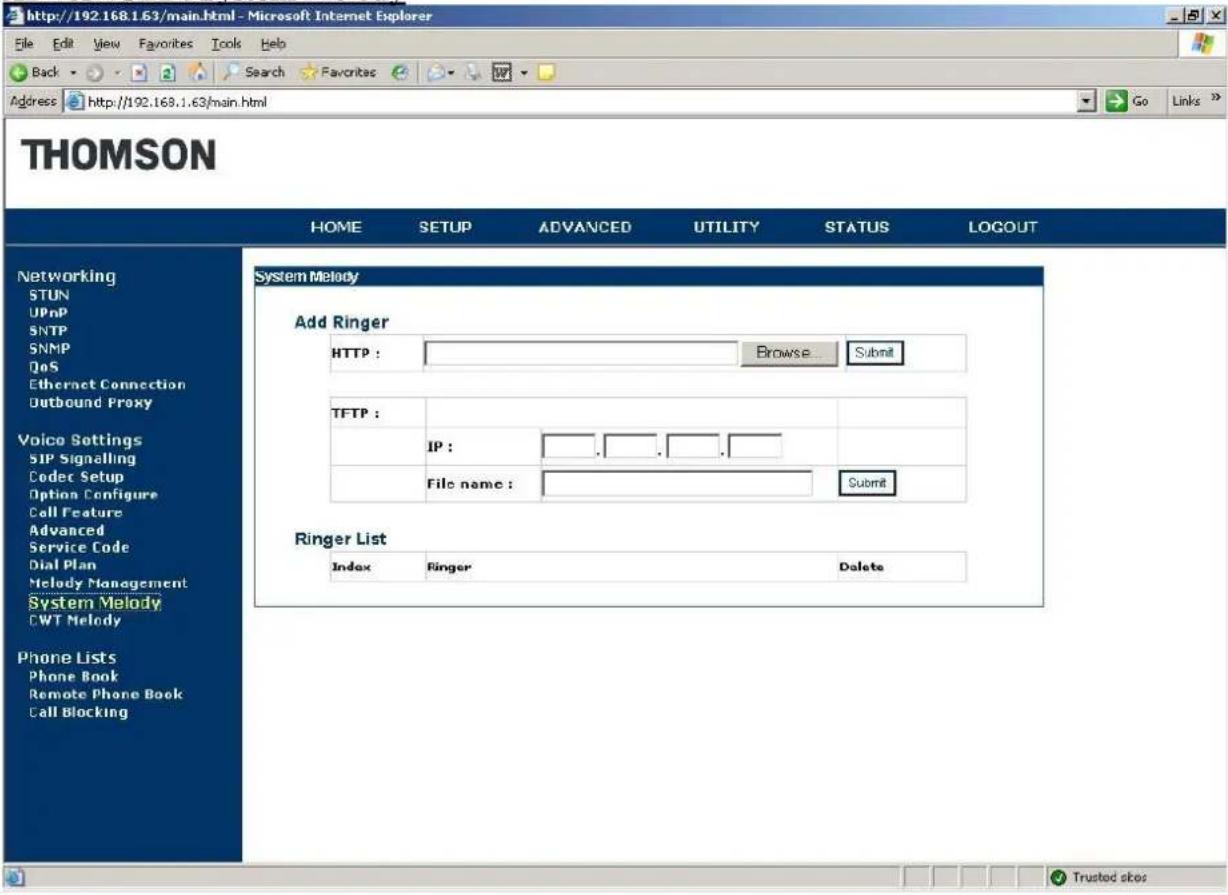1228x895 pixels.
Task: Click the HTTP file path field
Action: pos(582,353)
